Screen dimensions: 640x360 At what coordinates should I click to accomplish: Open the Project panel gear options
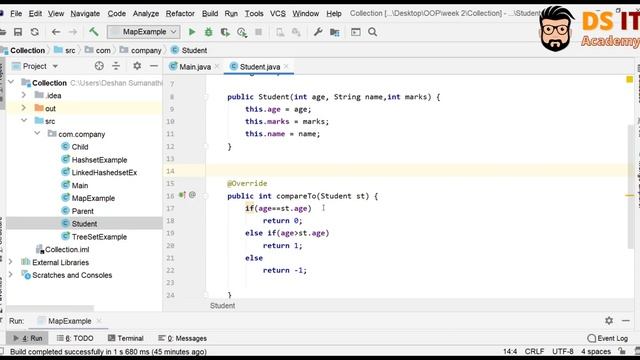(x=137, y=66)
